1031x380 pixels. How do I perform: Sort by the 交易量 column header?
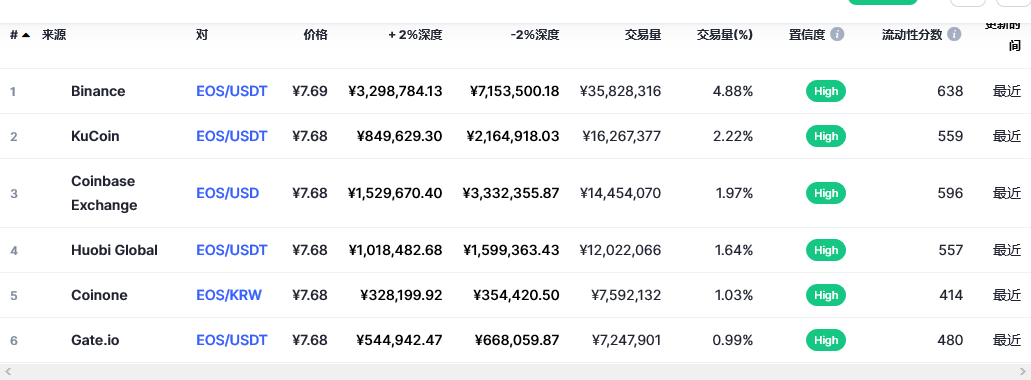coord(643,35)
